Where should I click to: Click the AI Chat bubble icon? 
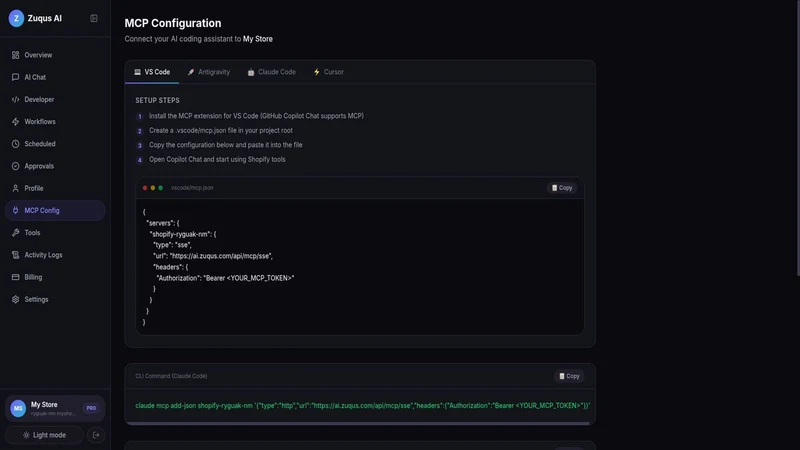coord(15,77)
